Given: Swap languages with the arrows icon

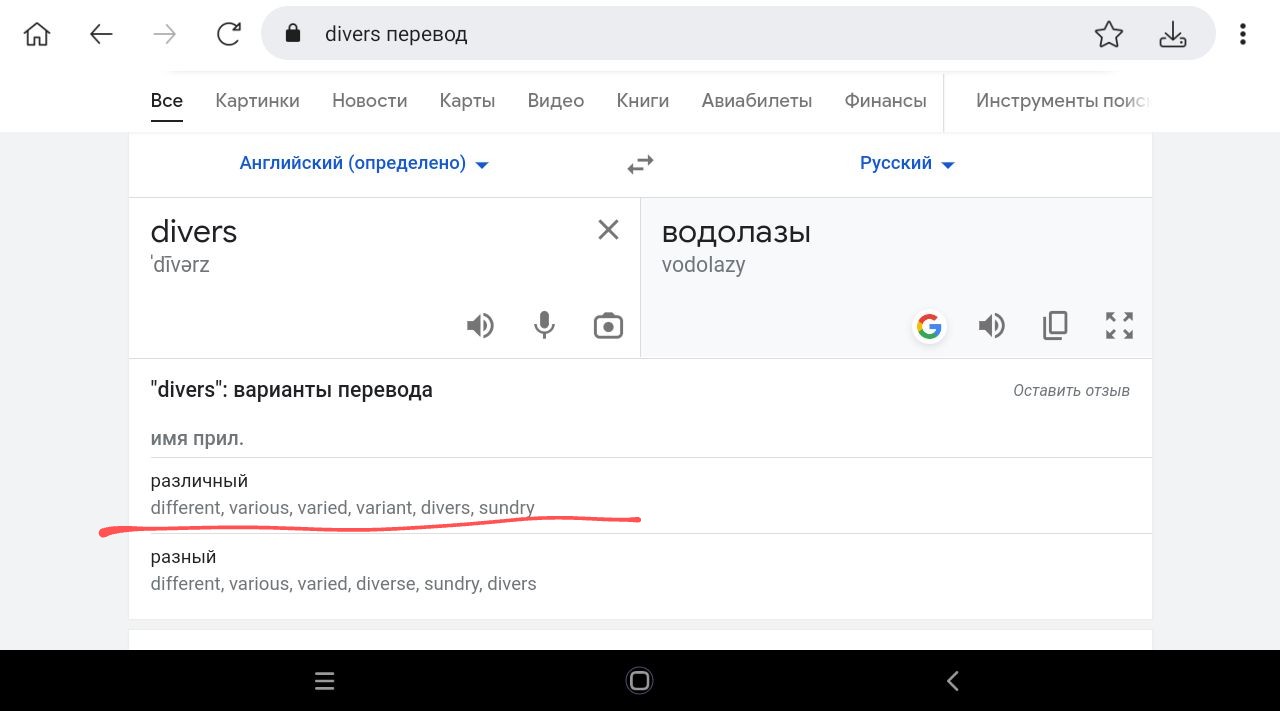Looking at the screenshot, I should pyautogui.click(x=640, y=164).
